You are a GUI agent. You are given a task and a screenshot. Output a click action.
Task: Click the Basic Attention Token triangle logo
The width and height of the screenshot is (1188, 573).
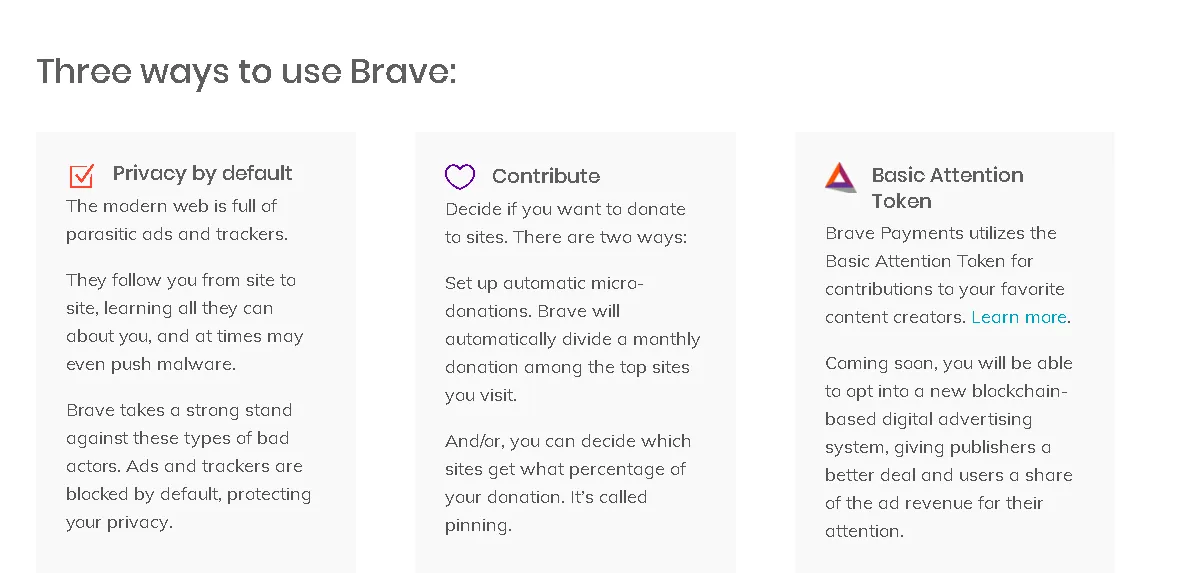point(840,177)
